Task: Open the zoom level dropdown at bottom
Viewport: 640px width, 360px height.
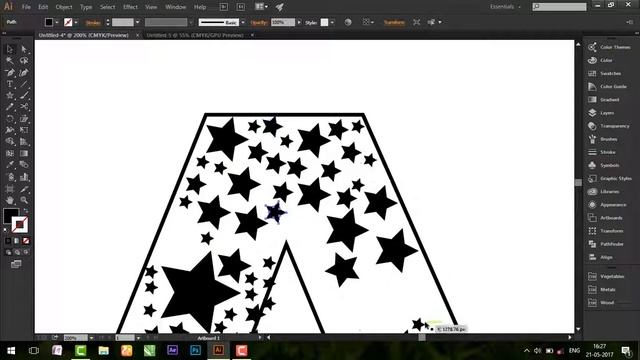Action: pyautogui.click(x=91, y=338)
